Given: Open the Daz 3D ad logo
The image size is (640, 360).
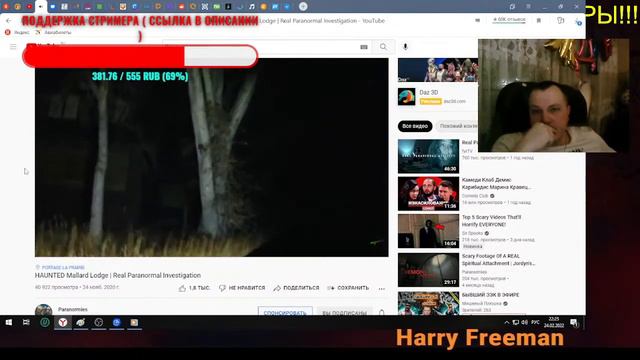Looking at the screenshot, I should pyautogui.click(x=407, y=97).
